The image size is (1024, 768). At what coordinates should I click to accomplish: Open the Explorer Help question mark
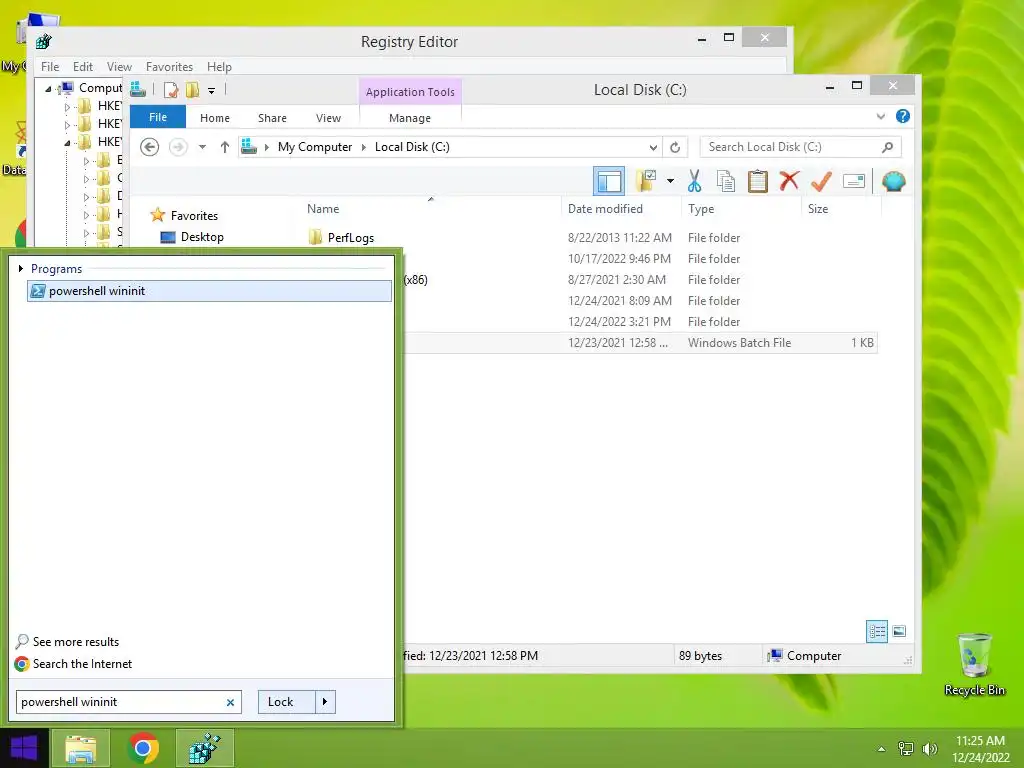(903, 116)
